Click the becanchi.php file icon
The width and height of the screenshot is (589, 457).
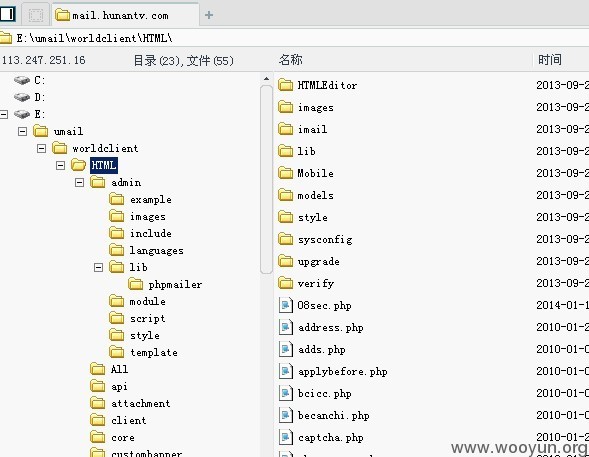click(x=285, y=415)
